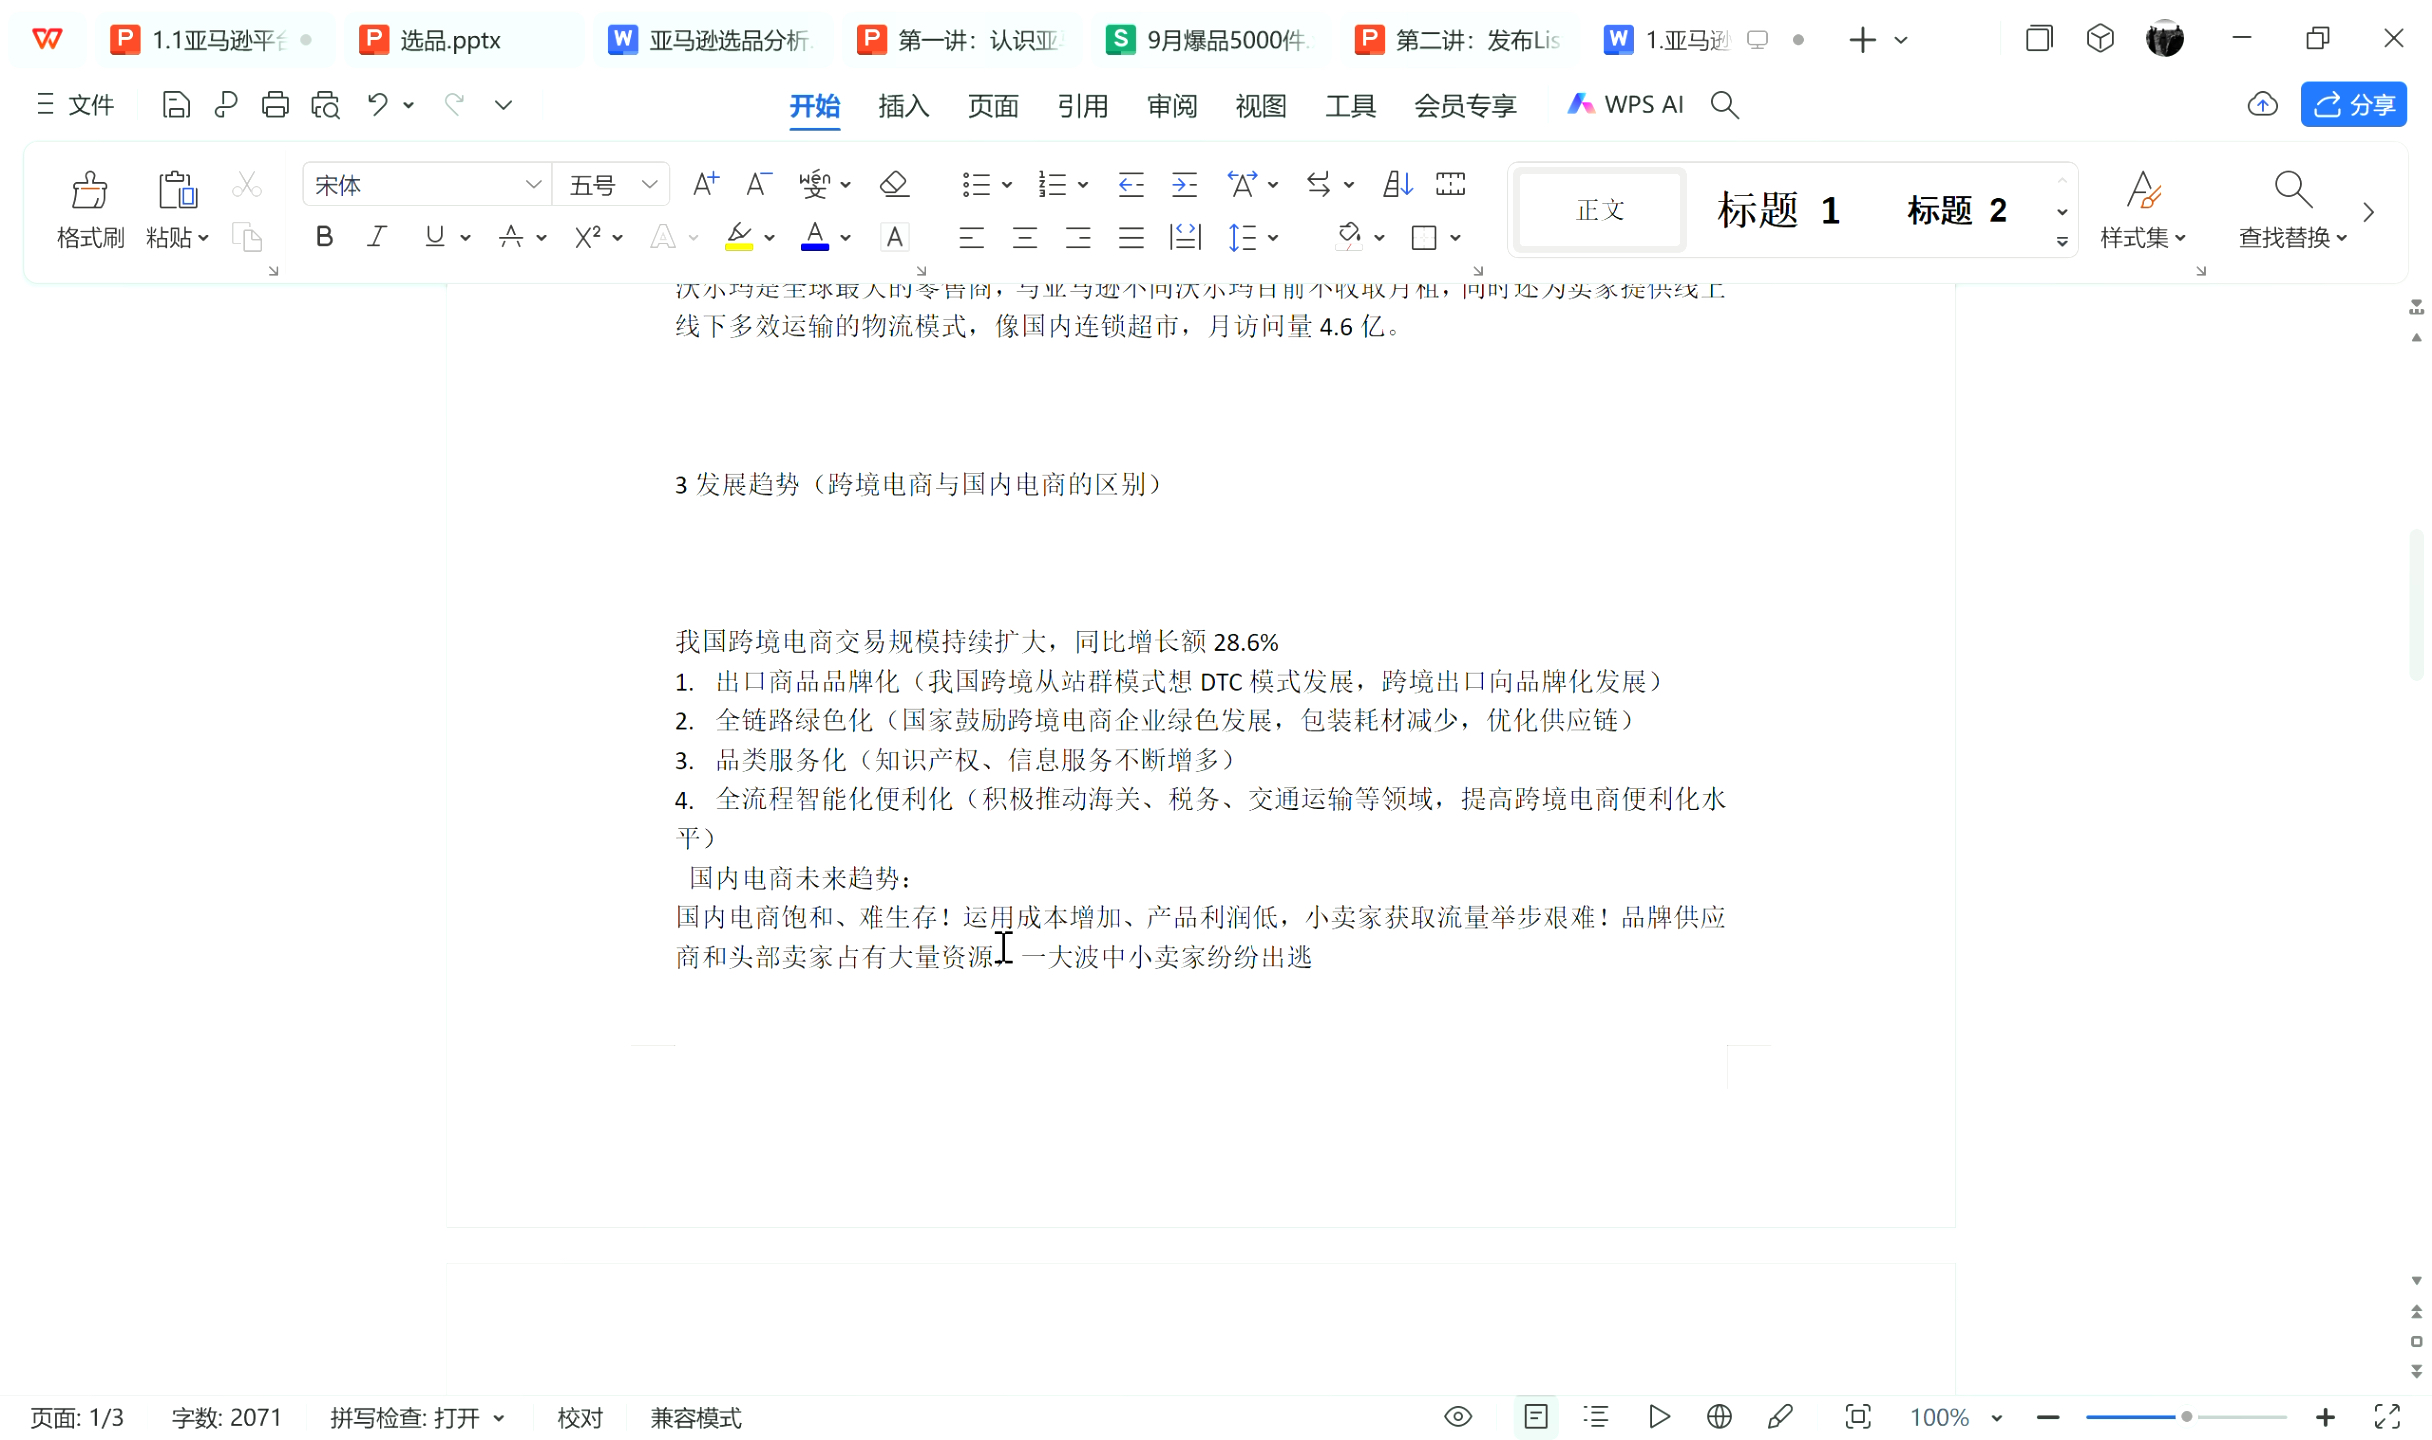Switch to web layout globe icon

coord(1719,1417)
